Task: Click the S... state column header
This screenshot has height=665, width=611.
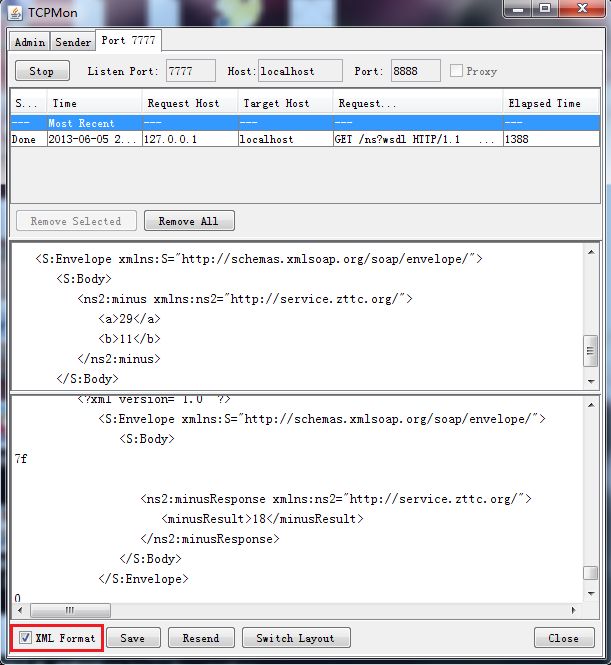Action: pos(29,103)
